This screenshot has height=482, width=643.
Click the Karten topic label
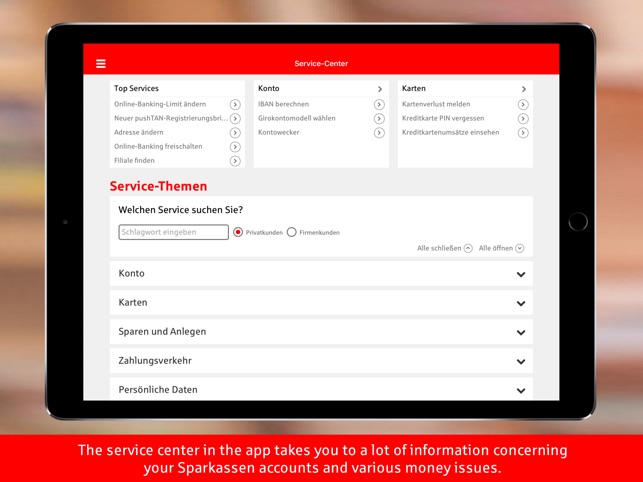point(133,302)
